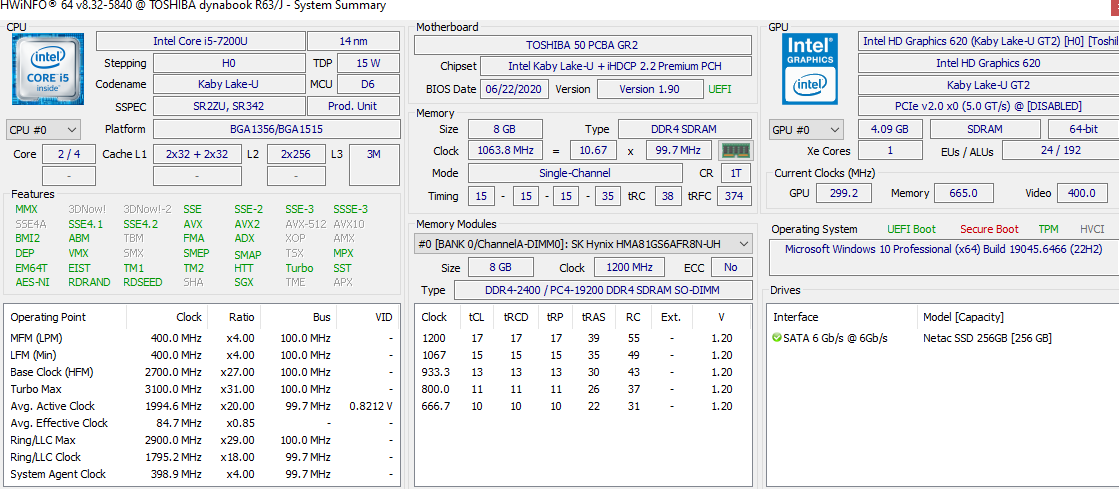The width and height of the screenshot is (1119, 489).
Task: Select the Avg. Active Clock row
Action: [201, 406]
